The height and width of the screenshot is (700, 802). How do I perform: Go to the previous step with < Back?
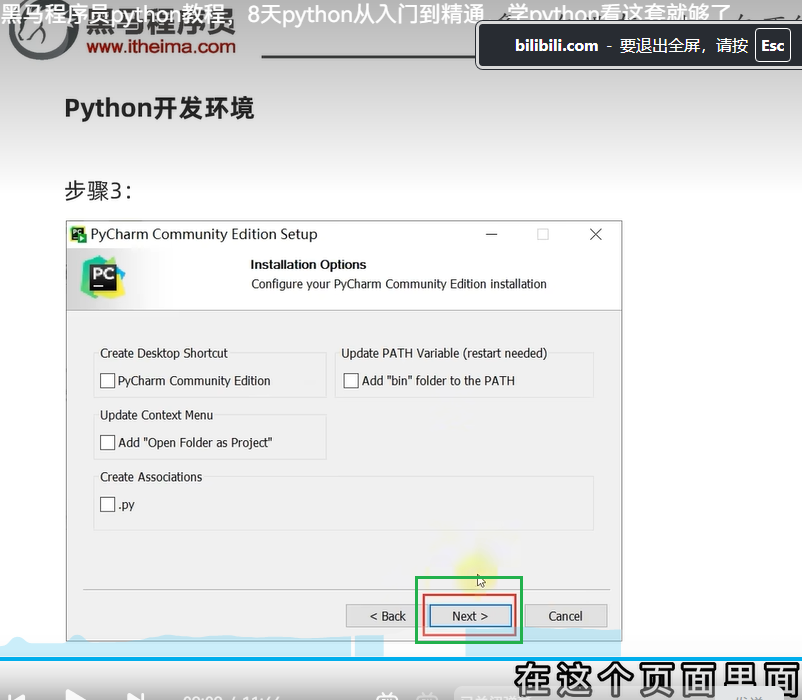(x=387, y=616)
